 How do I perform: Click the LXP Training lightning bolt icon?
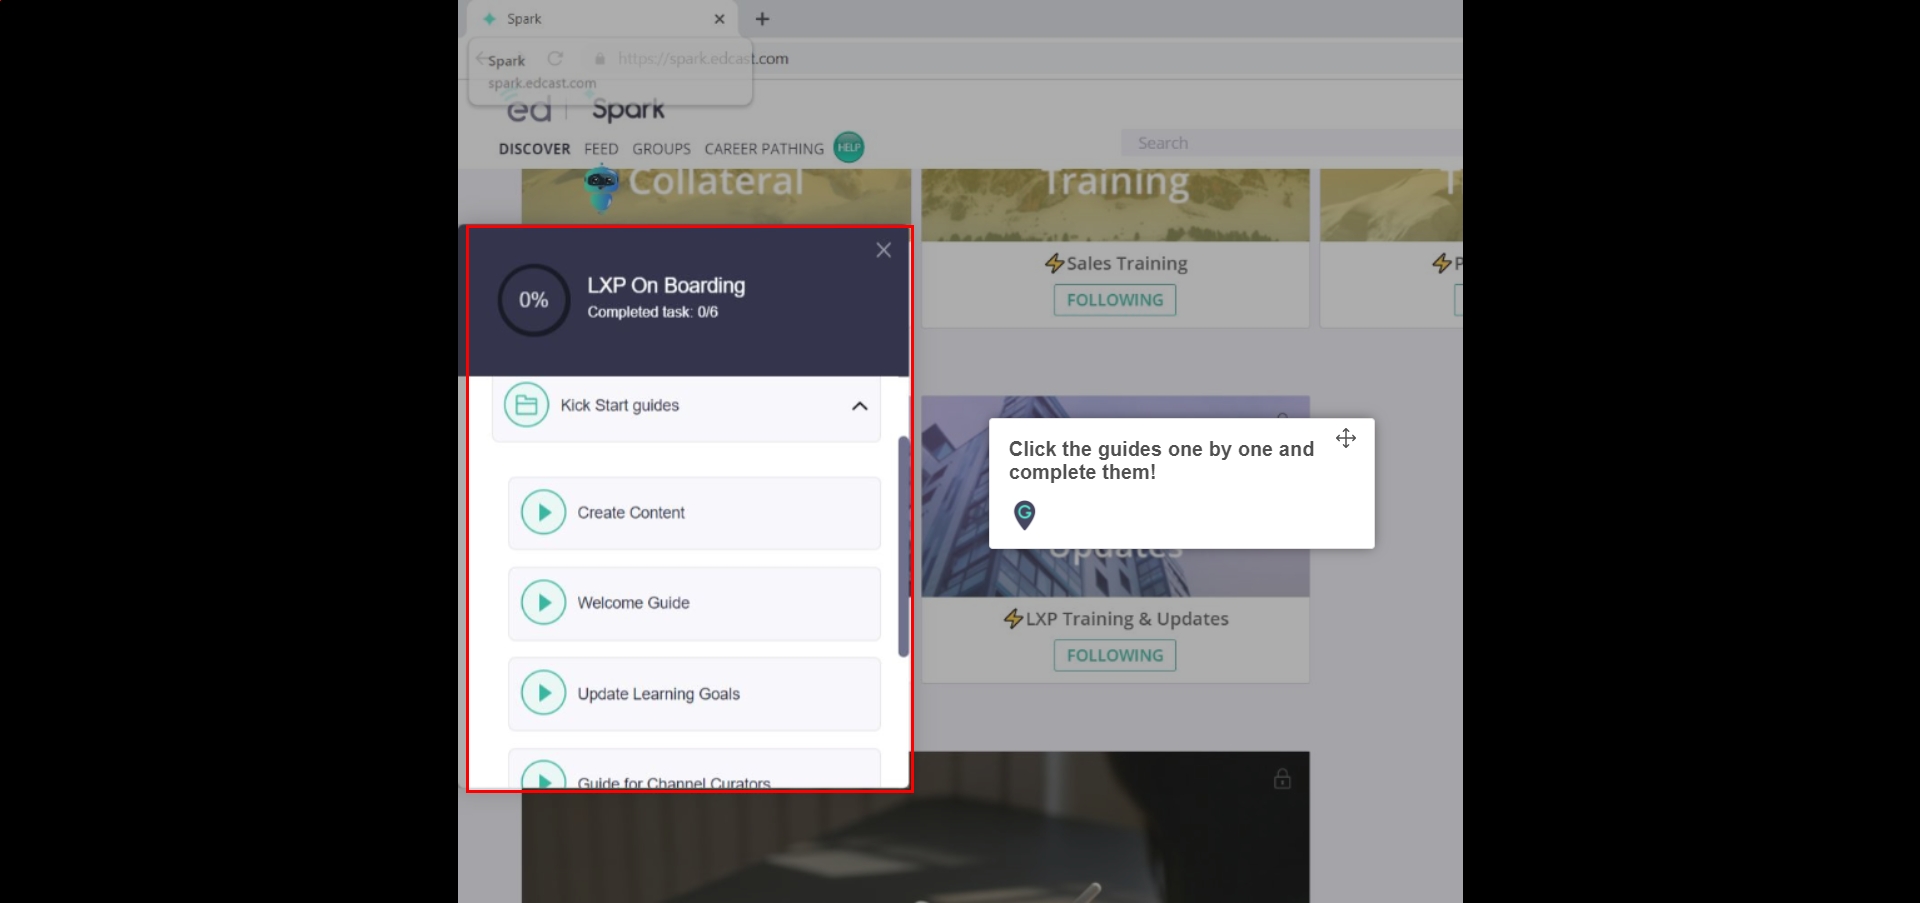pos(1013,619)
